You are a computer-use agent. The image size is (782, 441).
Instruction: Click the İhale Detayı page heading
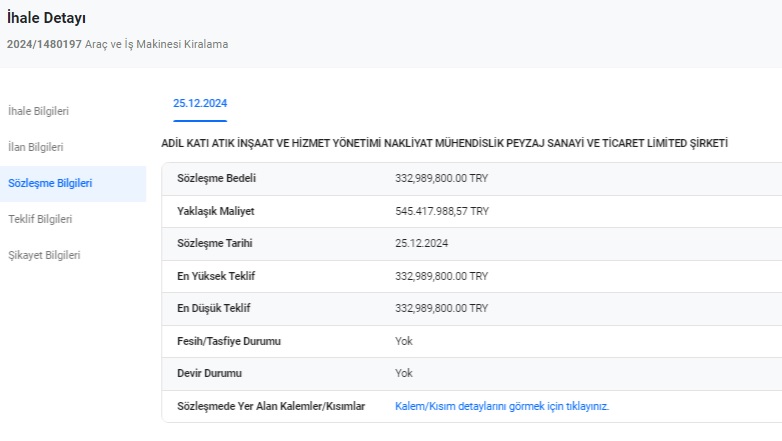click(46, 18)
